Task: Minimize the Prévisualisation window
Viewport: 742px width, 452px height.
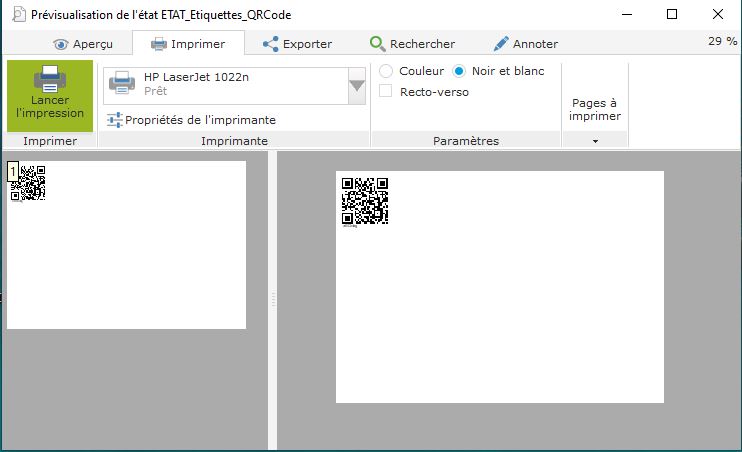Action: click(x=627, y=14)
